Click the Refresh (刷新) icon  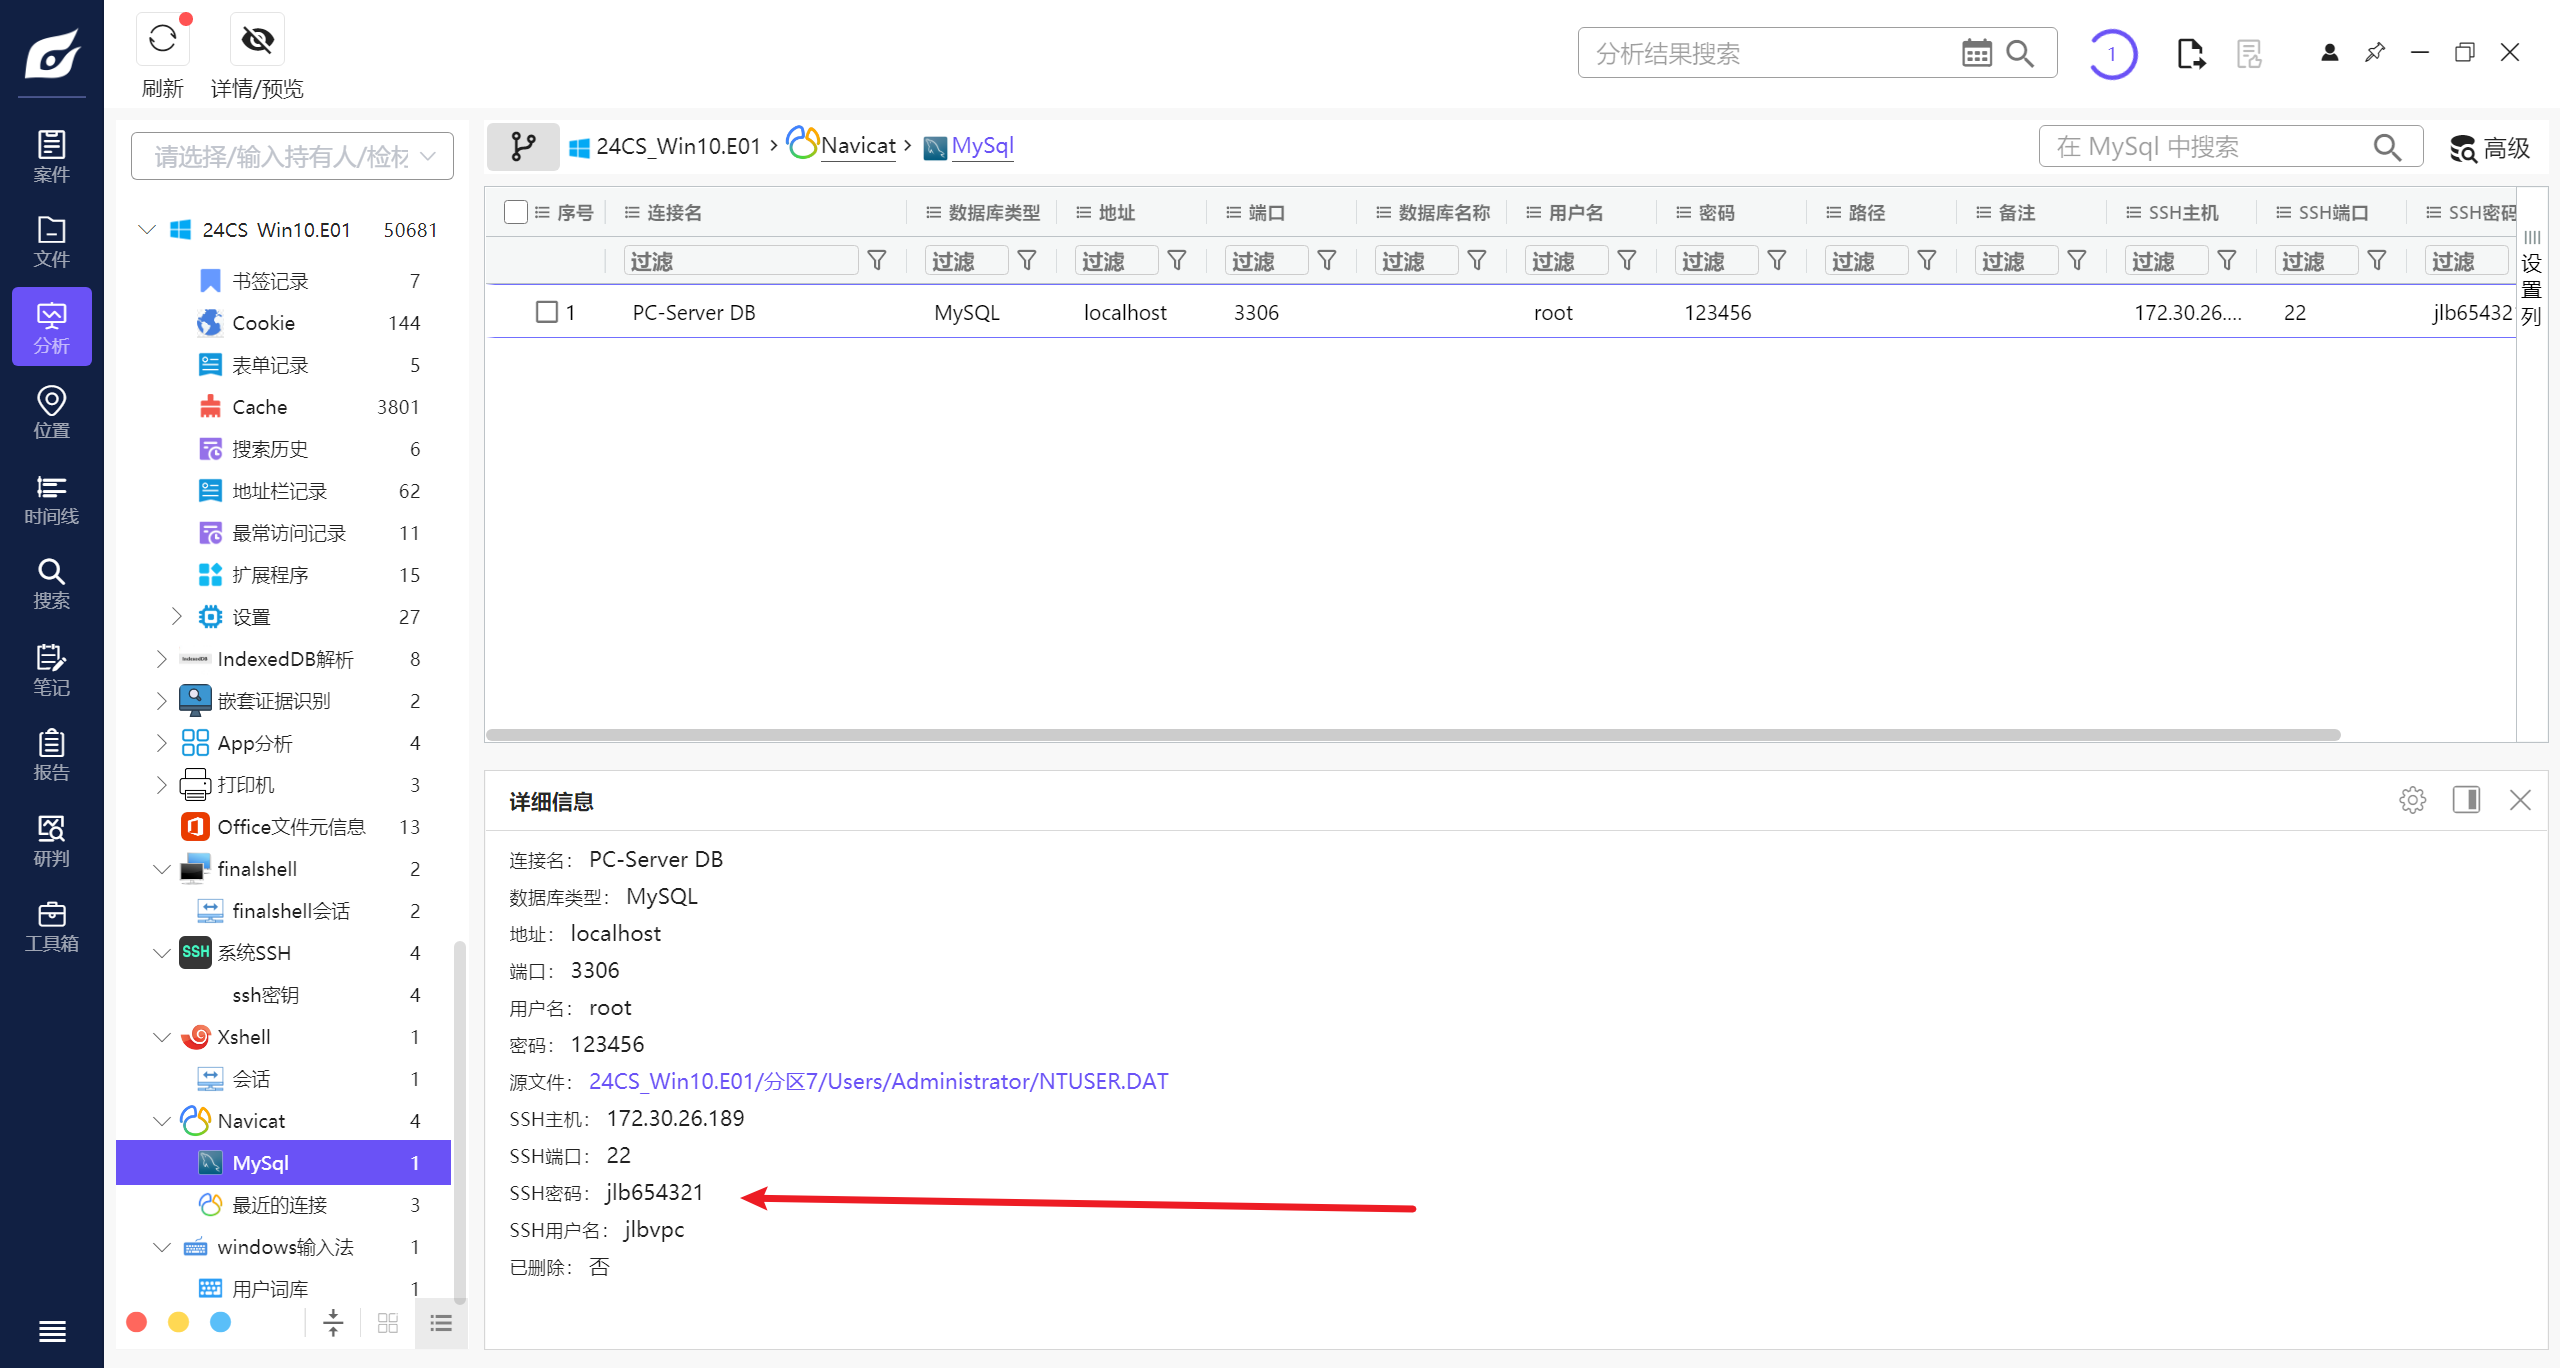click(x=162, y=40)
